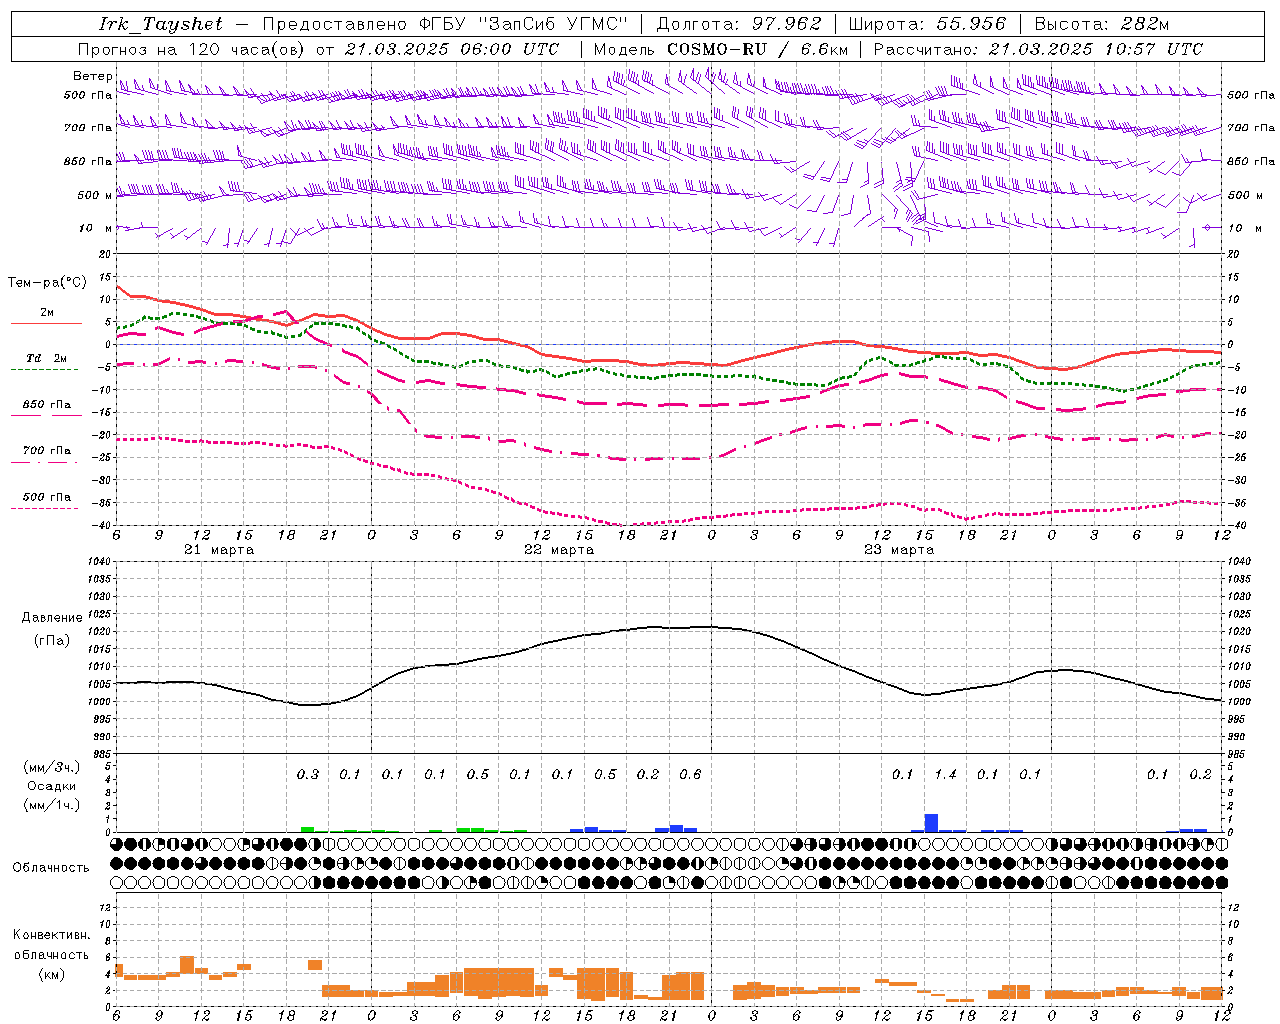
Task: Click the (гПа) unit under Давление
Action: coord(52,640)
